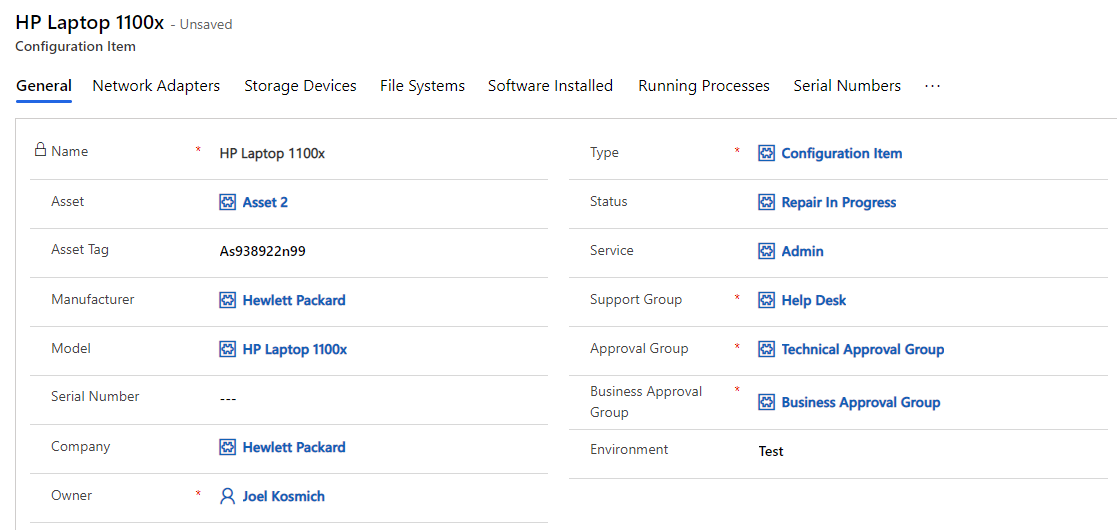The height and width of the screenshot is (530, 1117).
Task: Click the lock icon beside Name
Action: click(41, 150)
